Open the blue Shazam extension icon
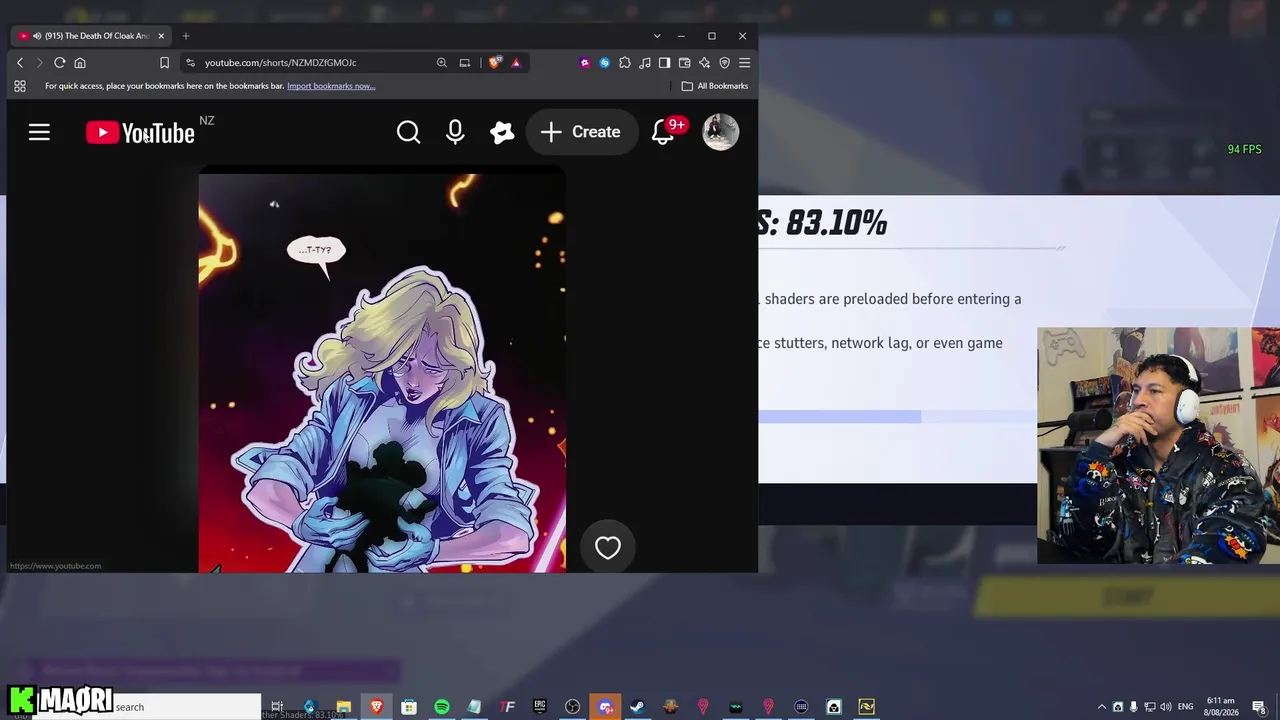The image size is (1280, 720). coord(605,63)
